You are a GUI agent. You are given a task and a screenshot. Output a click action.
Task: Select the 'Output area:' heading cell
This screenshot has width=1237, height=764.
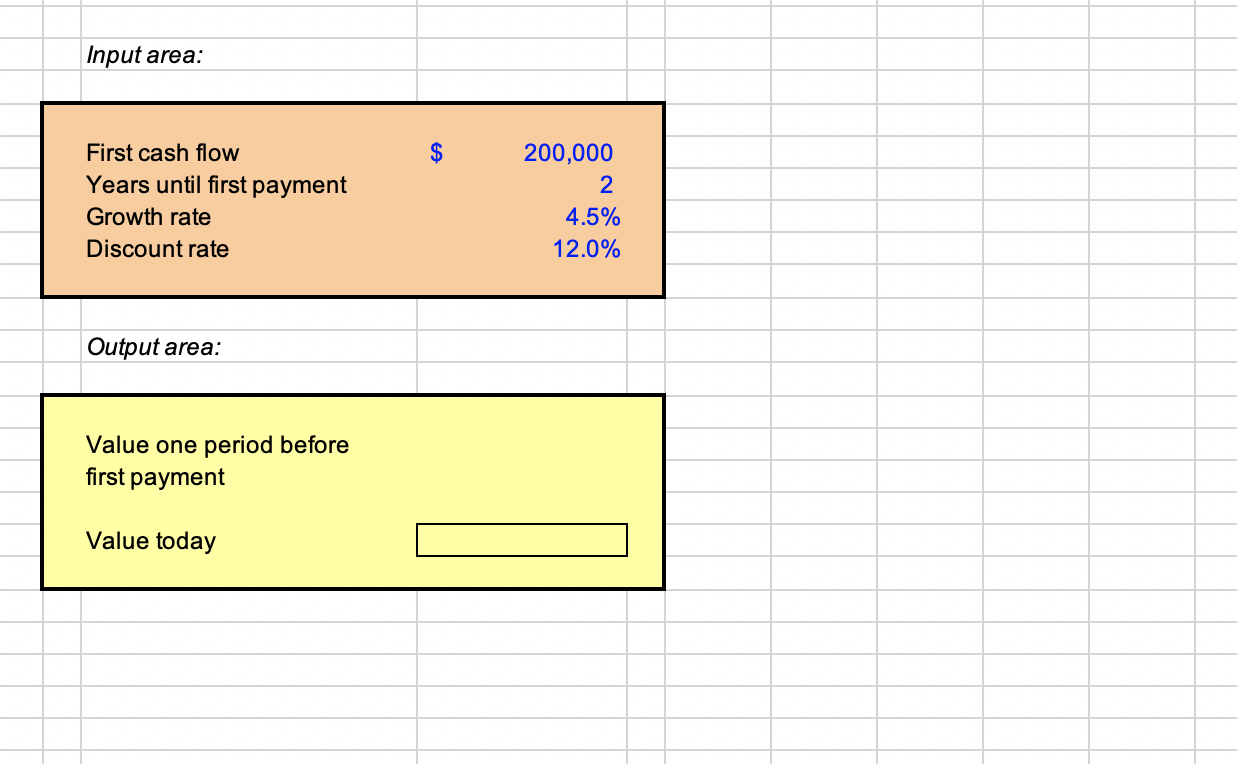pyautogui.click(x=154, y=347)
